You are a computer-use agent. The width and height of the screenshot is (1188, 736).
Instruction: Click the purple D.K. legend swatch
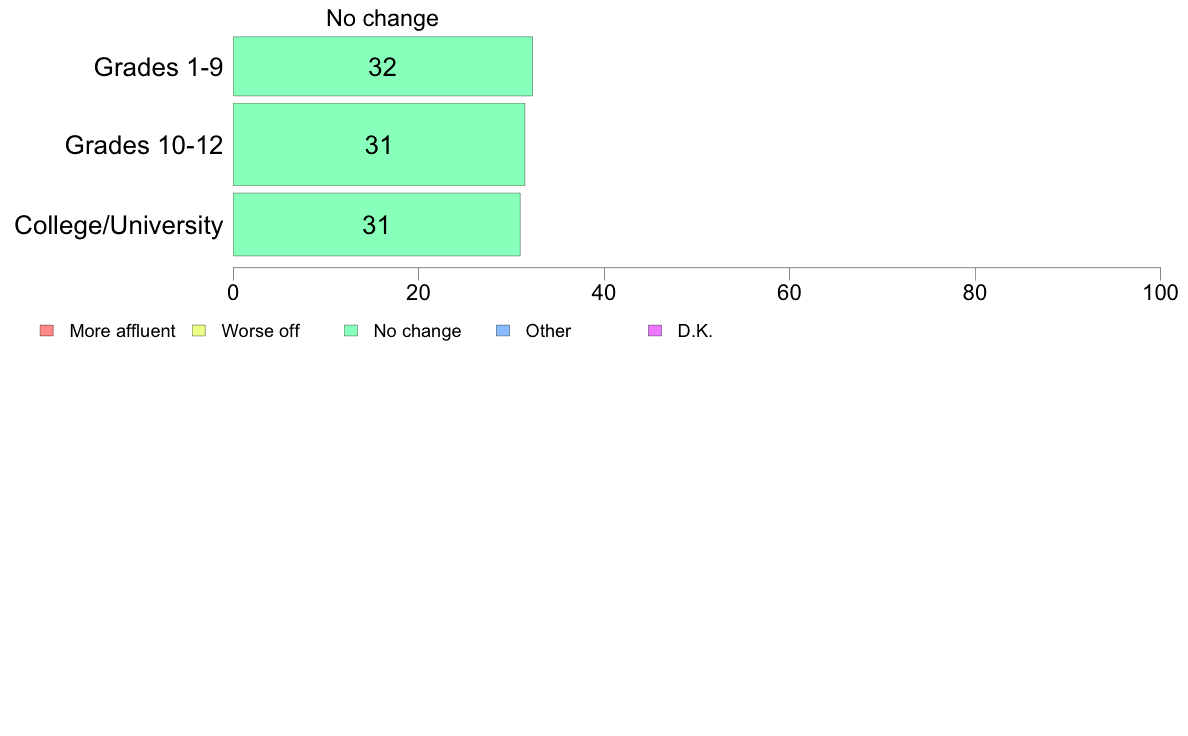(x=655, y=330)
